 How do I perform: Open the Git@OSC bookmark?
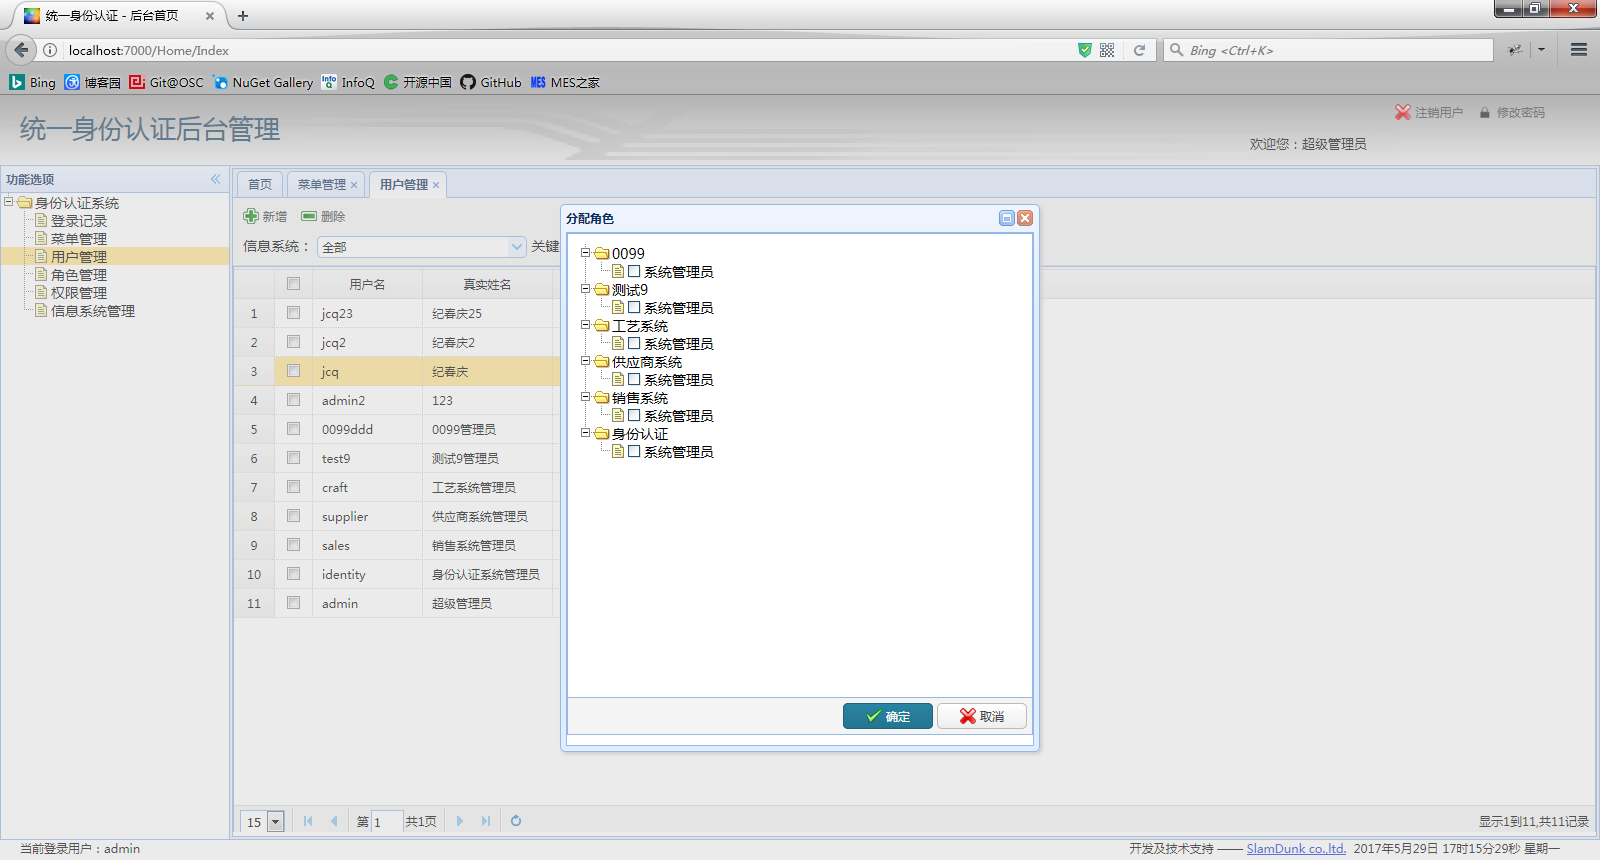(x=166, y=82)
